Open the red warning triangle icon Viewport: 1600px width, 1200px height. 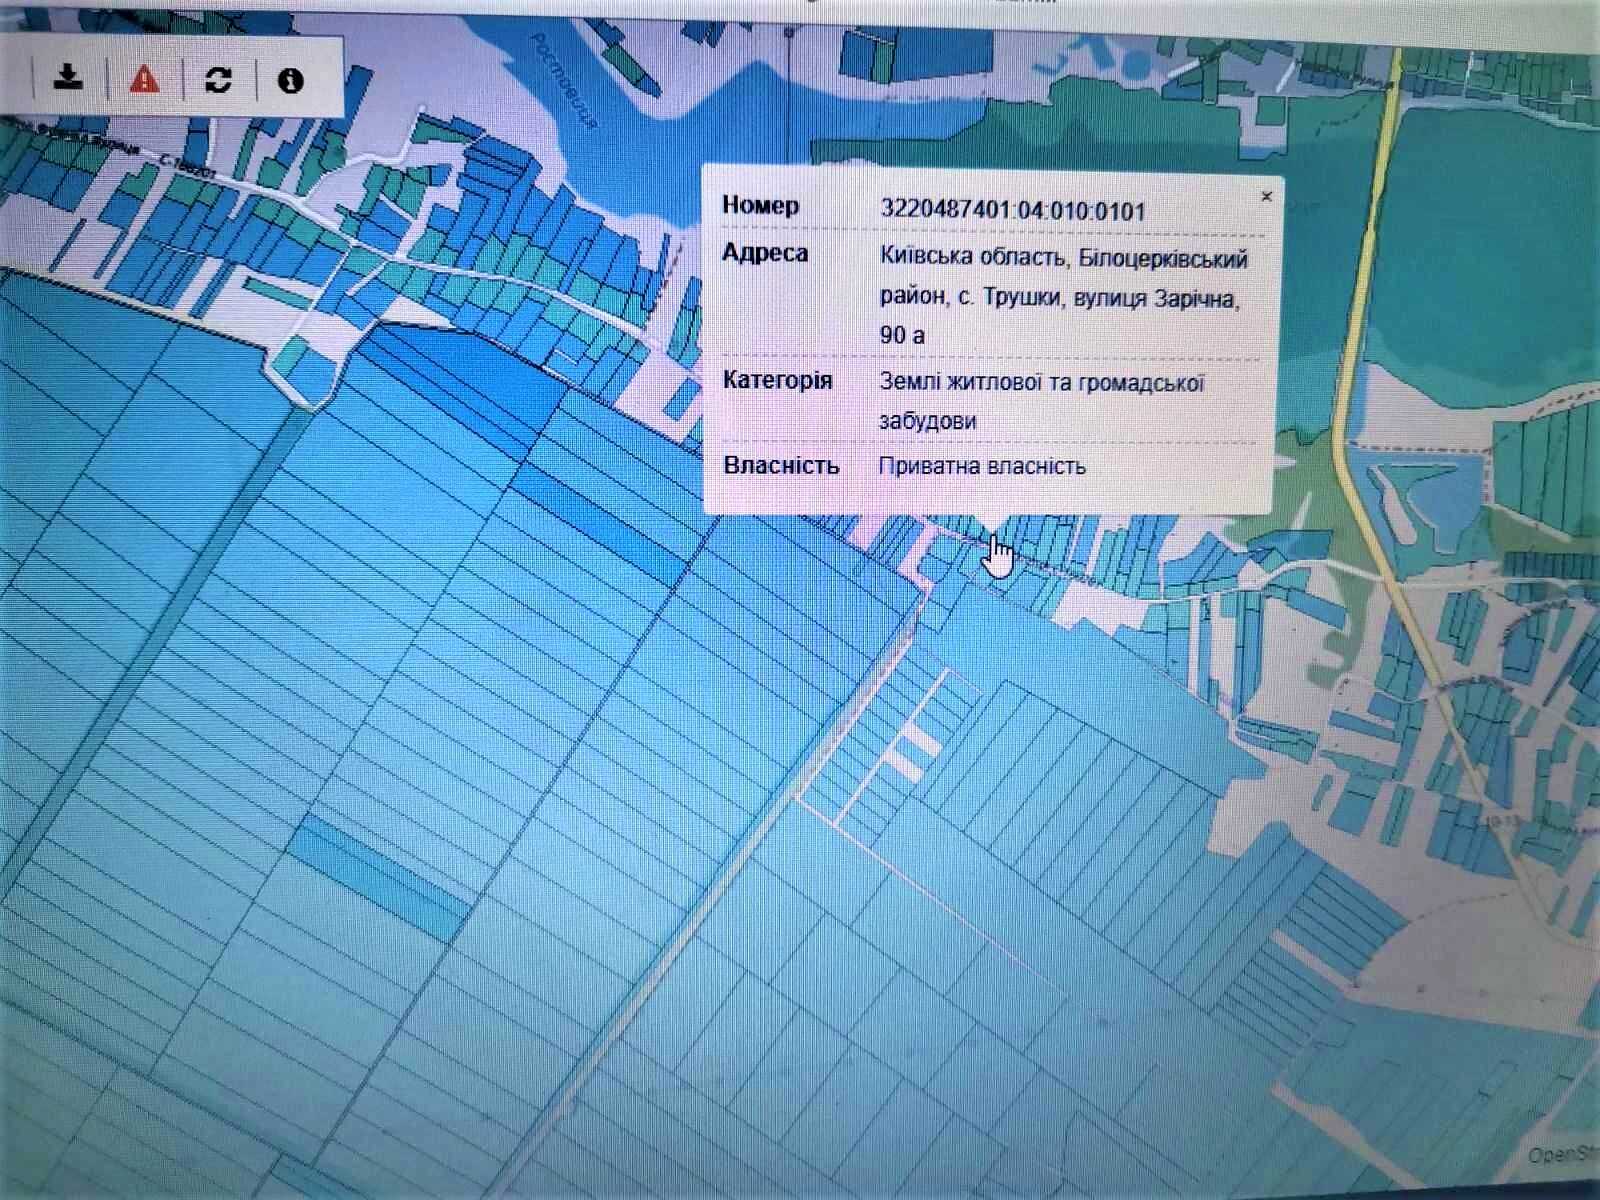tap(144, 78)
